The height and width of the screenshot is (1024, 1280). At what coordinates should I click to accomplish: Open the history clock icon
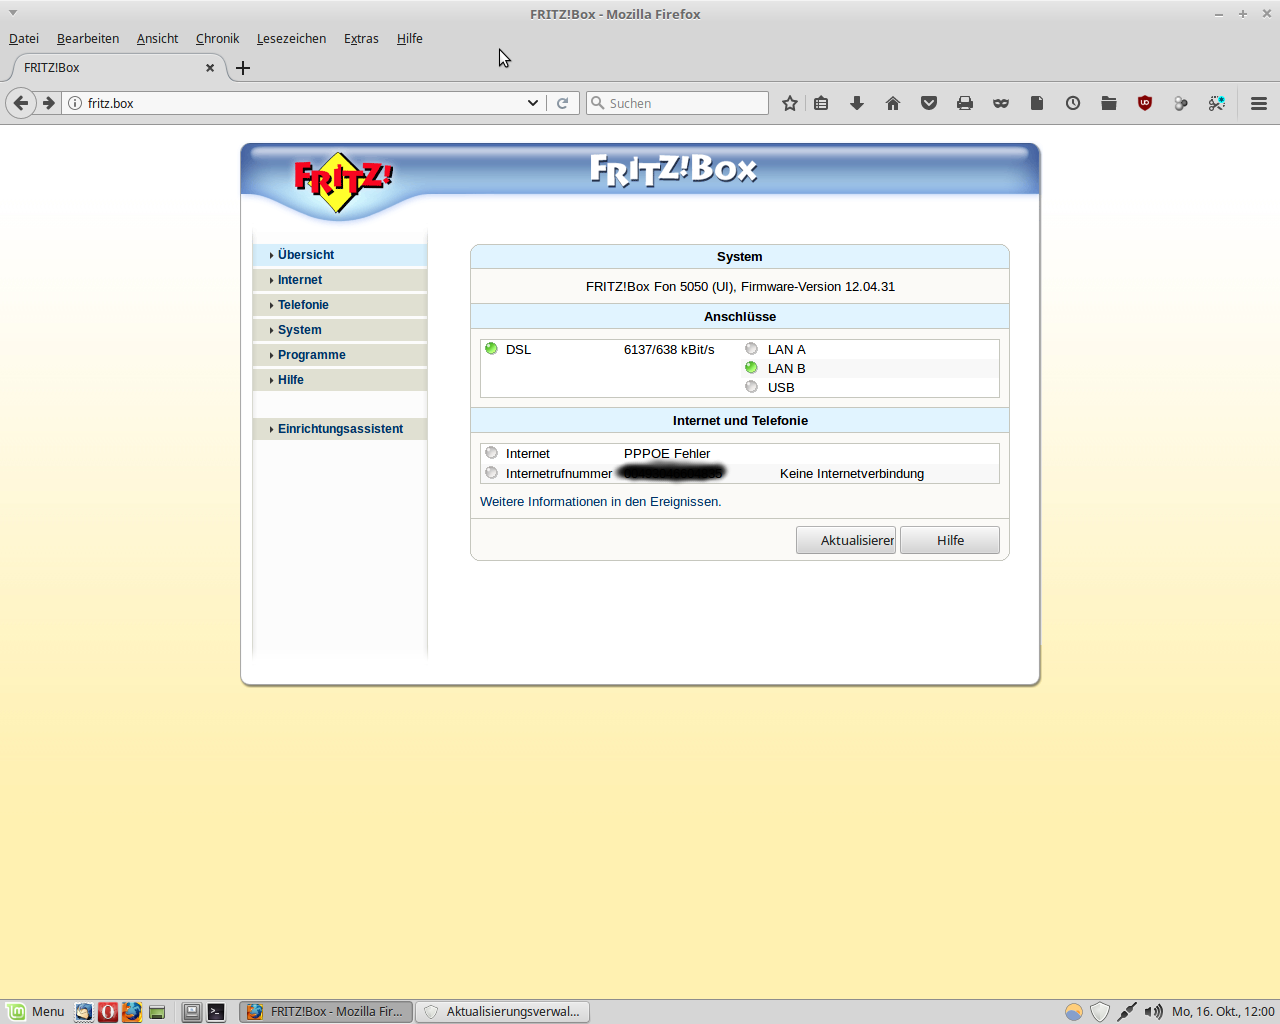1073,103
